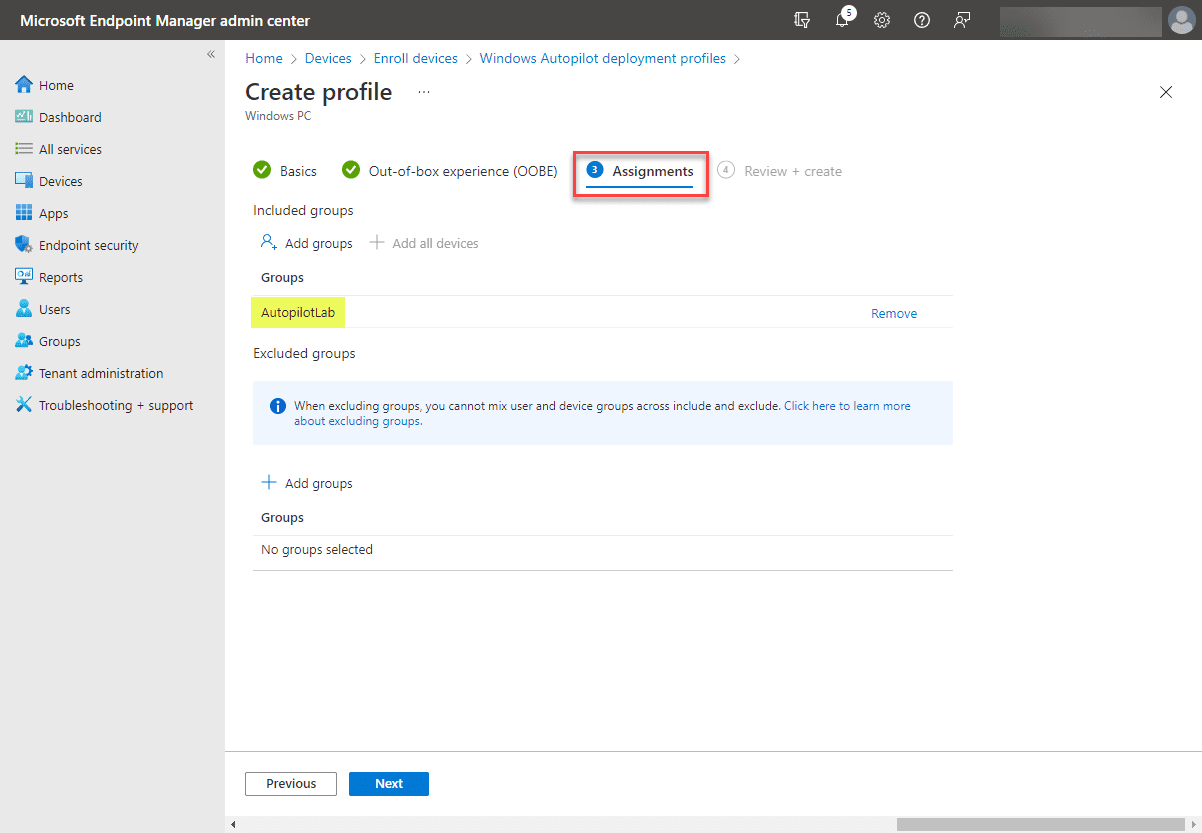Open the notifications bell
The width and height of the screenshot is (1202, 833).
pos(843,20)
